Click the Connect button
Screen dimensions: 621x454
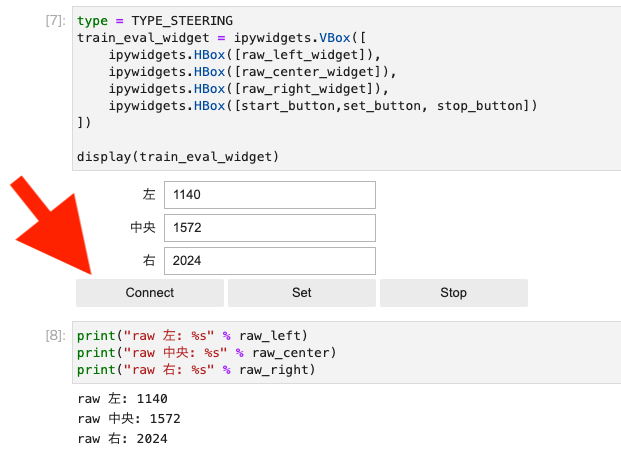(150, 293)
